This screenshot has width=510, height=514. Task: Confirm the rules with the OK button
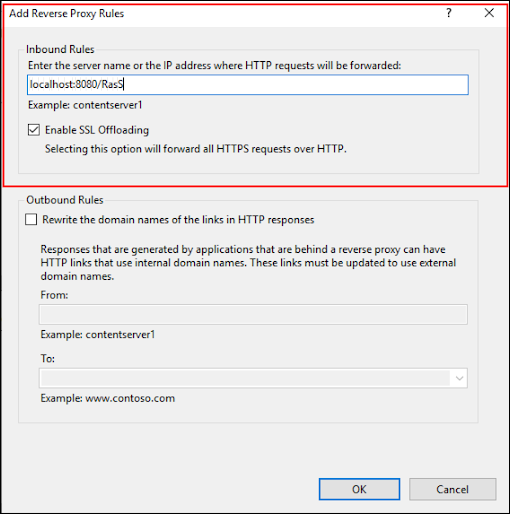(359, 489)
